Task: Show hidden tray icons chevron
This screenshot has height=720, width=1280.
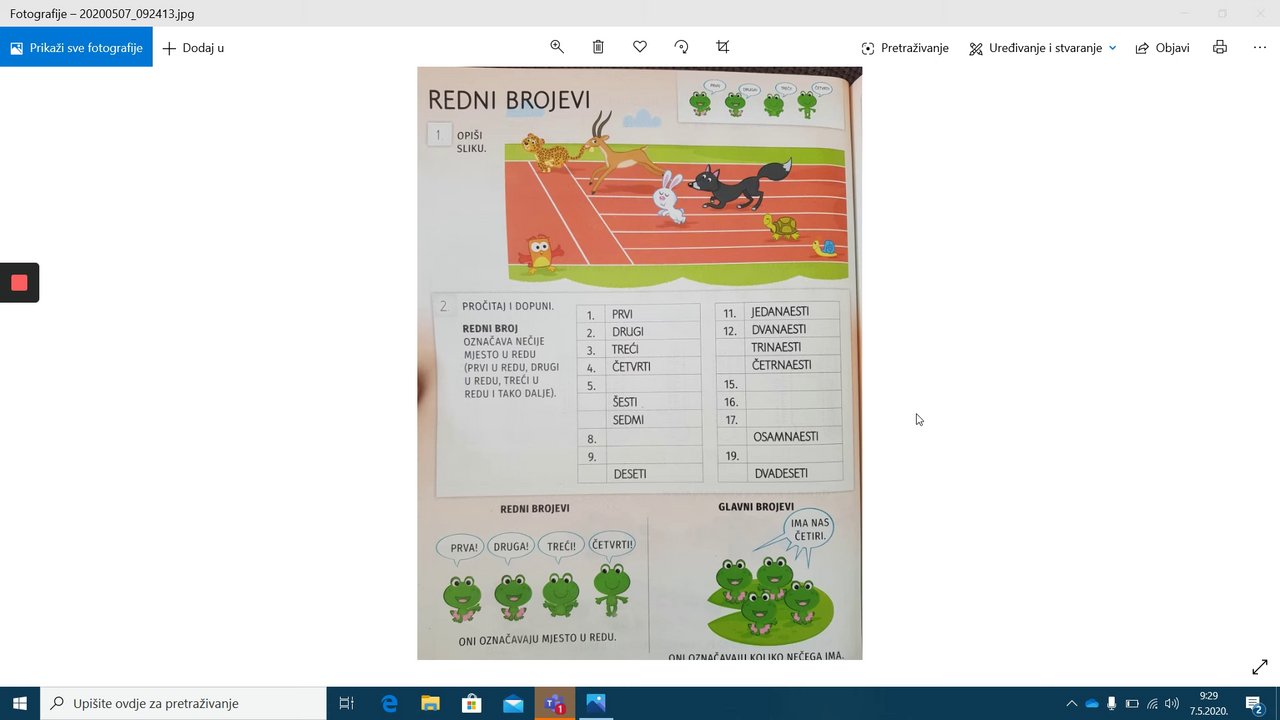Action: tap(1072, 703)
